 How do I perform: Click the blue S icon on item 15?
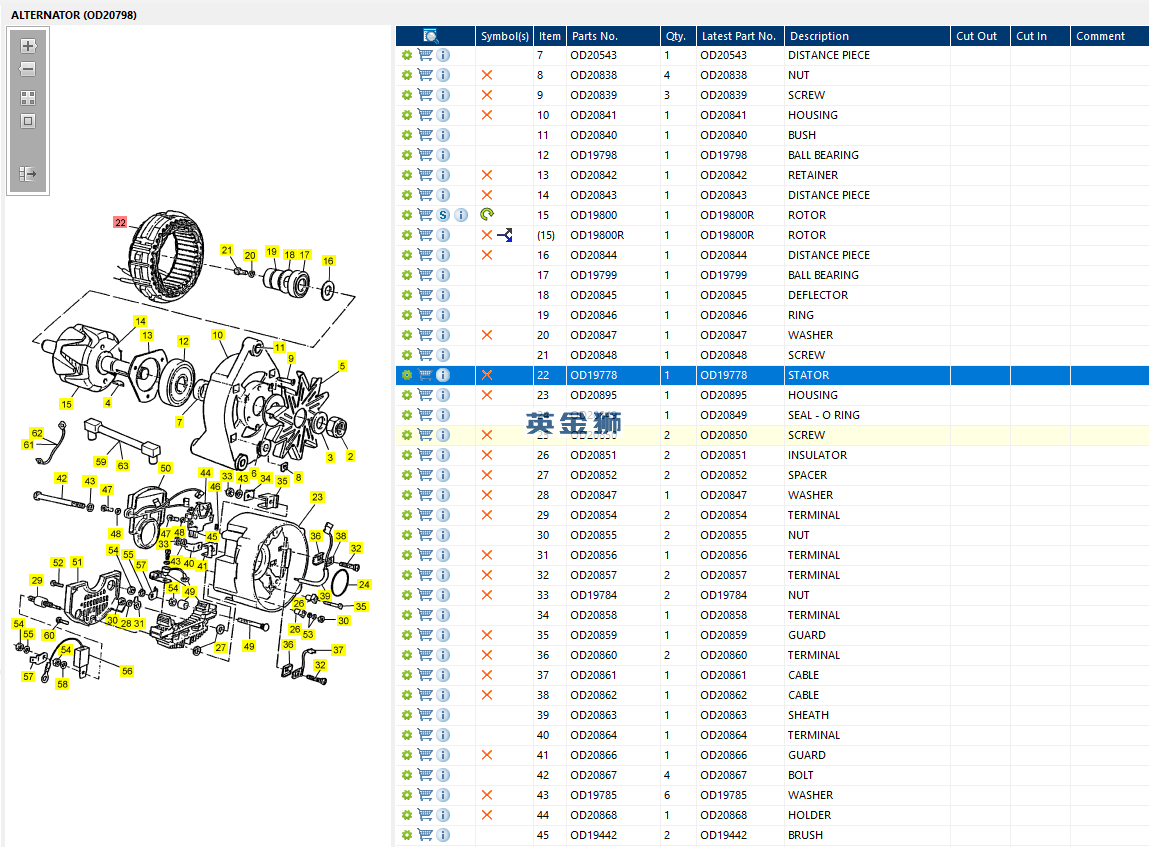click(x=443, y=215)
